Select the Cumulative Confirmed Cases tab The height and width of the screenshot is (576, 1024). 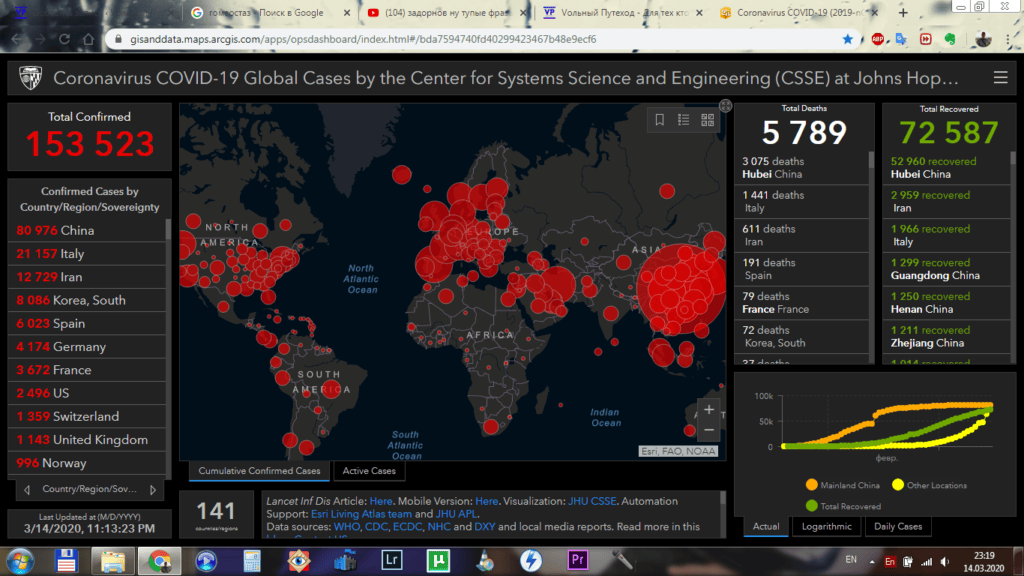(259, 471)
